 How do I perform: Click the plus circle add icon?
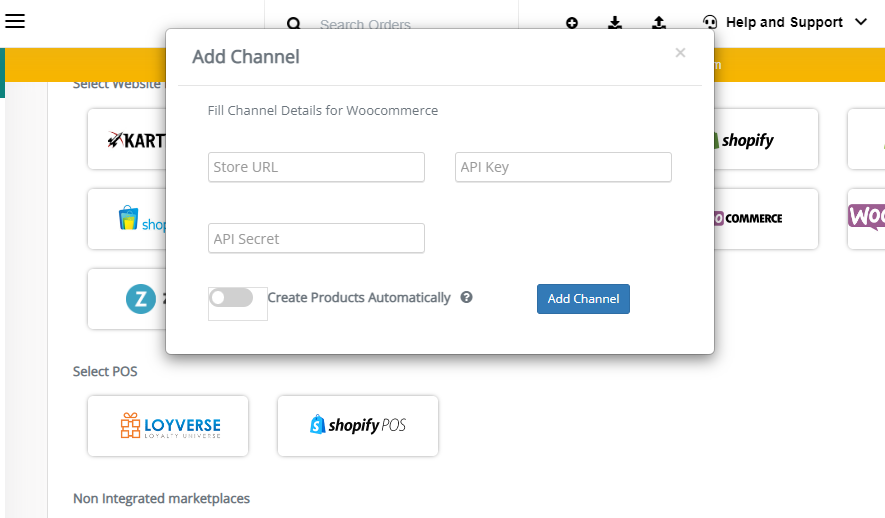572,23
